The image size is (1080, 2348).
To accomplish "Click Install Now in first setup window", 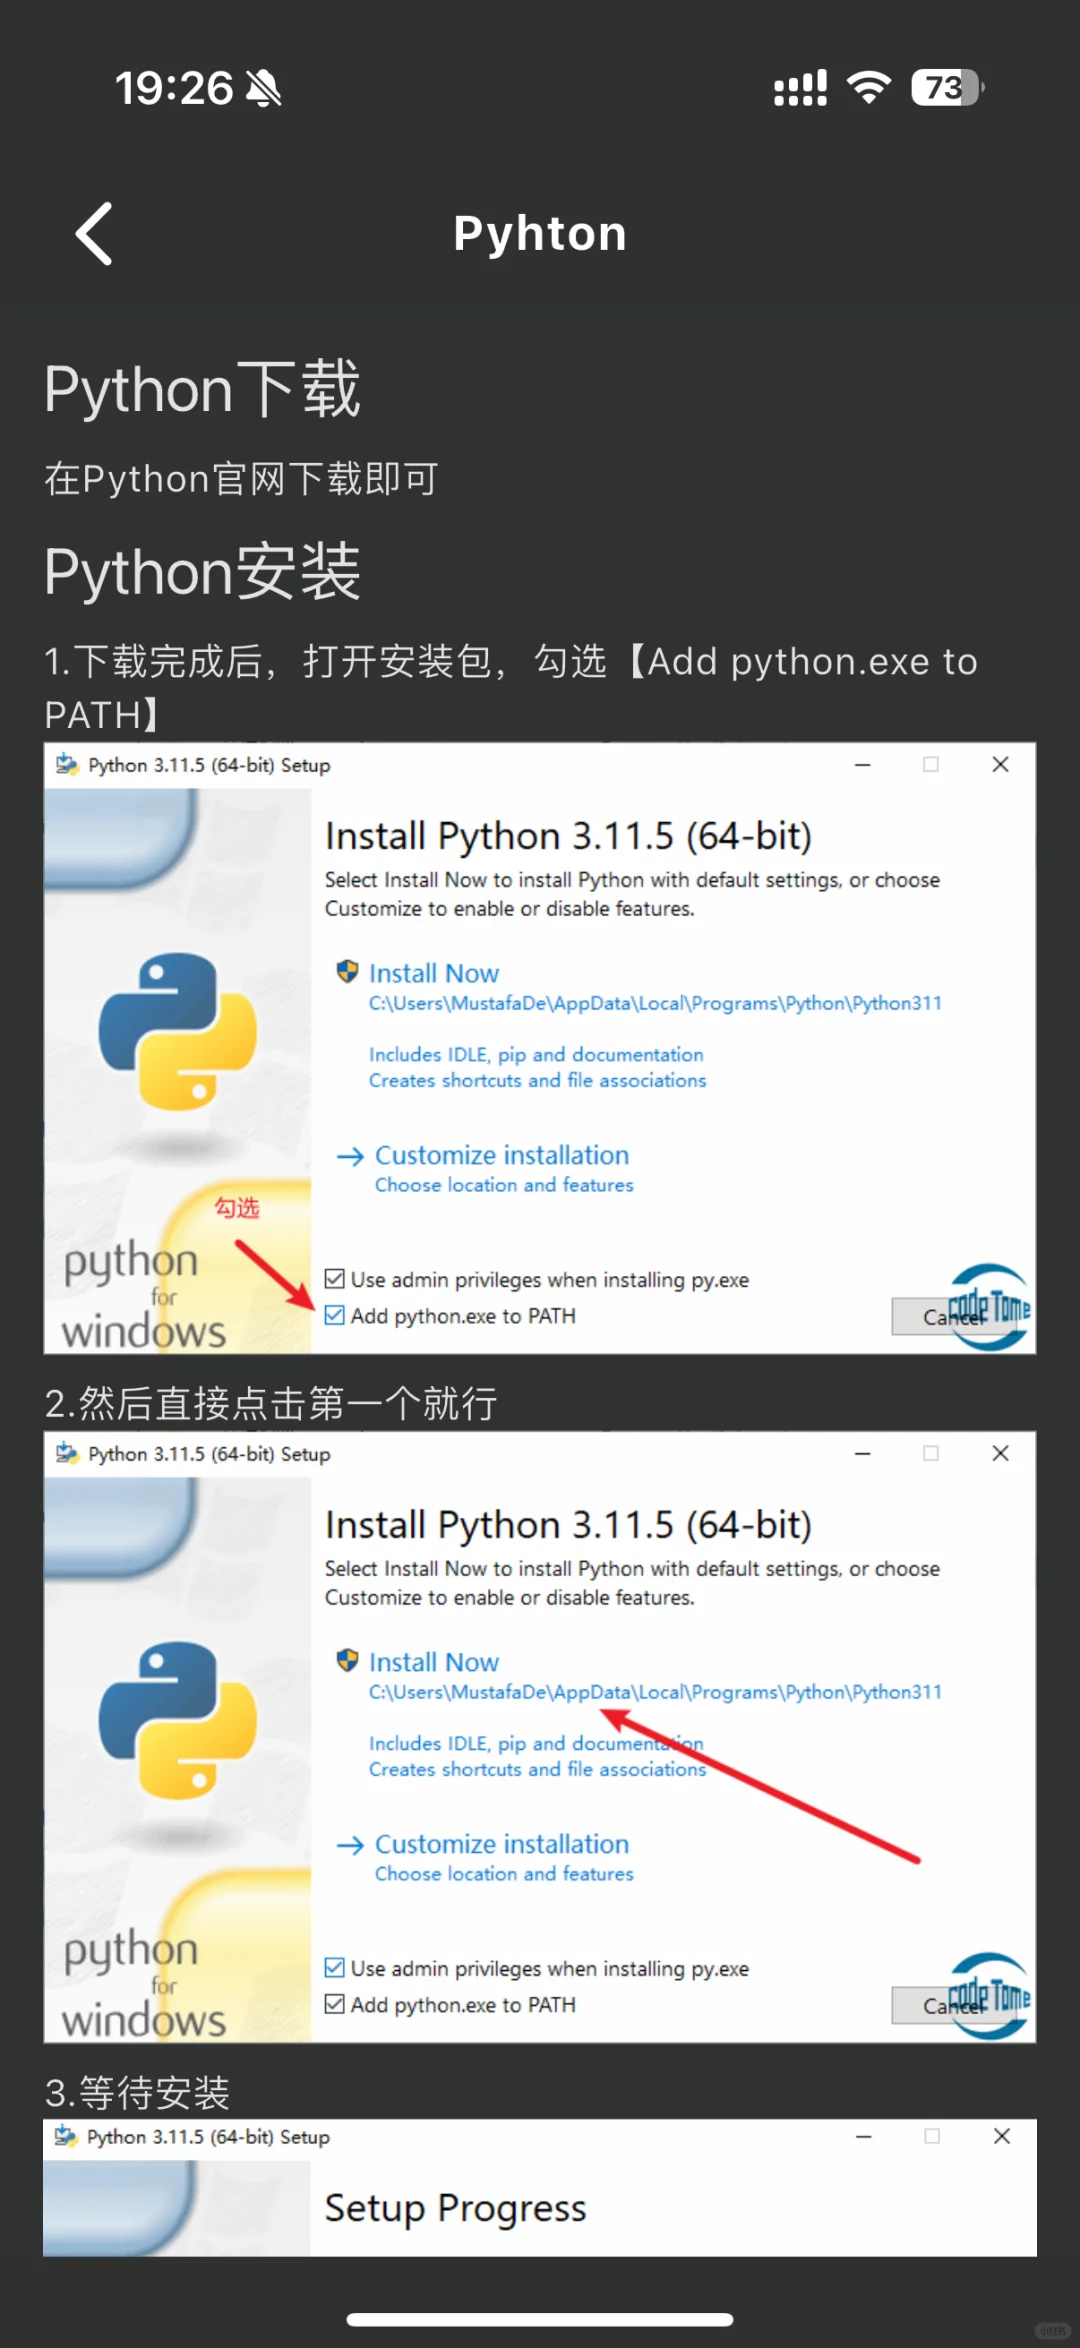I will coord(434,973).
